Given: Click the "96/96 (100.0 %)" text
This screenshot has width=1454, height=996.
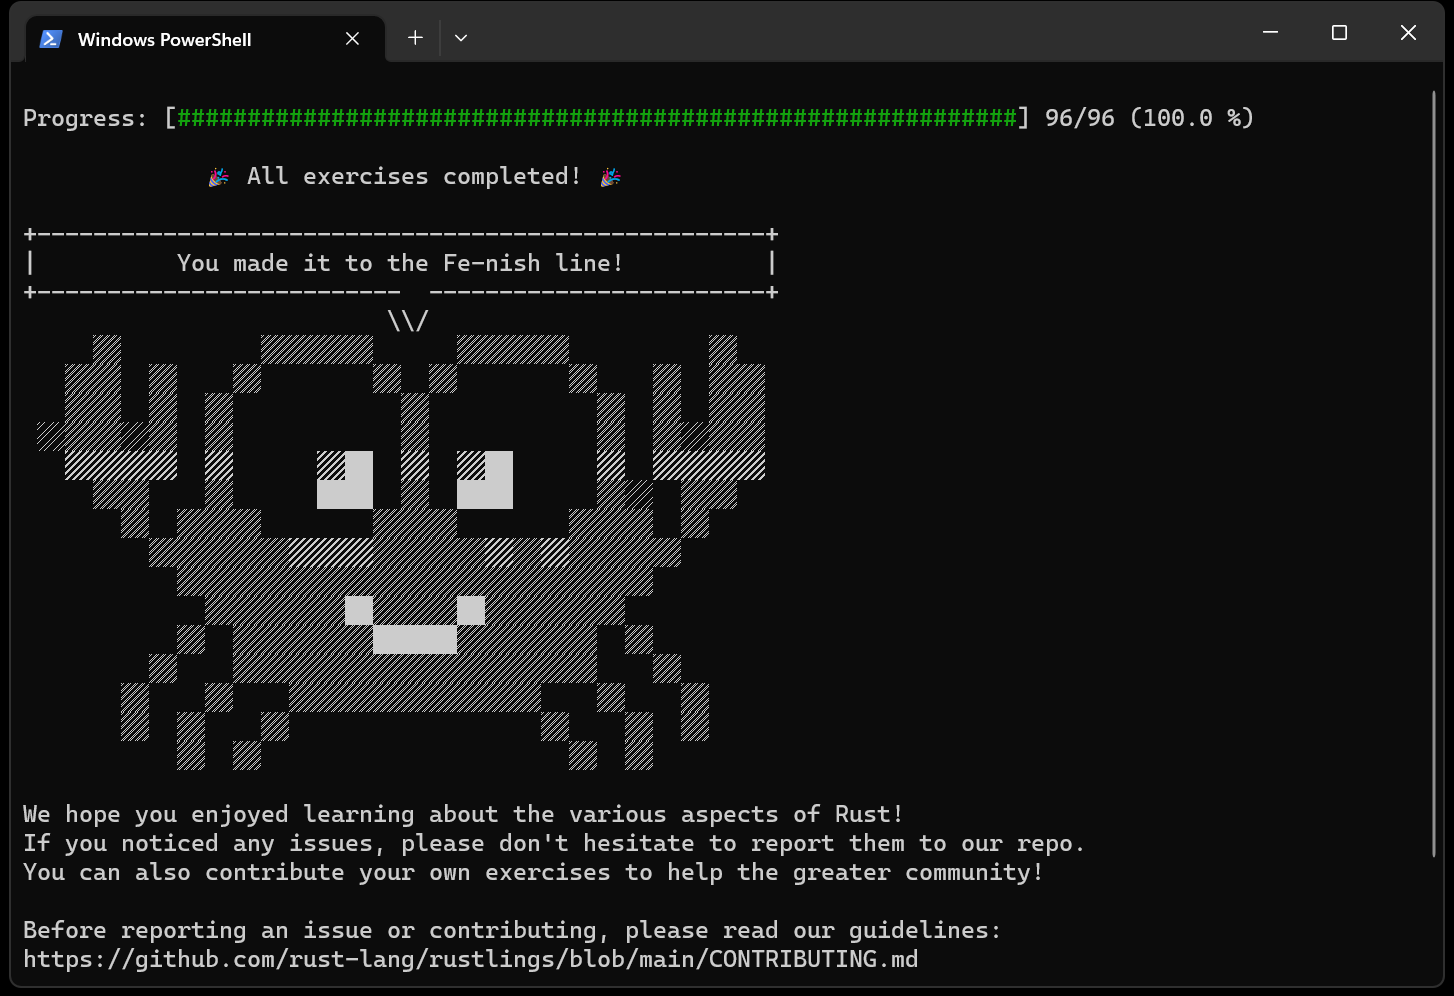Looking at the screenshot, I should tap(1149, 118).
